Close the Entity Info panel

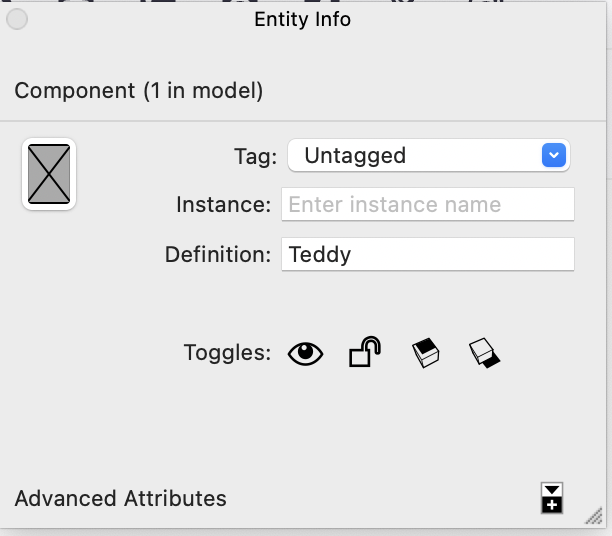point(17,19)
